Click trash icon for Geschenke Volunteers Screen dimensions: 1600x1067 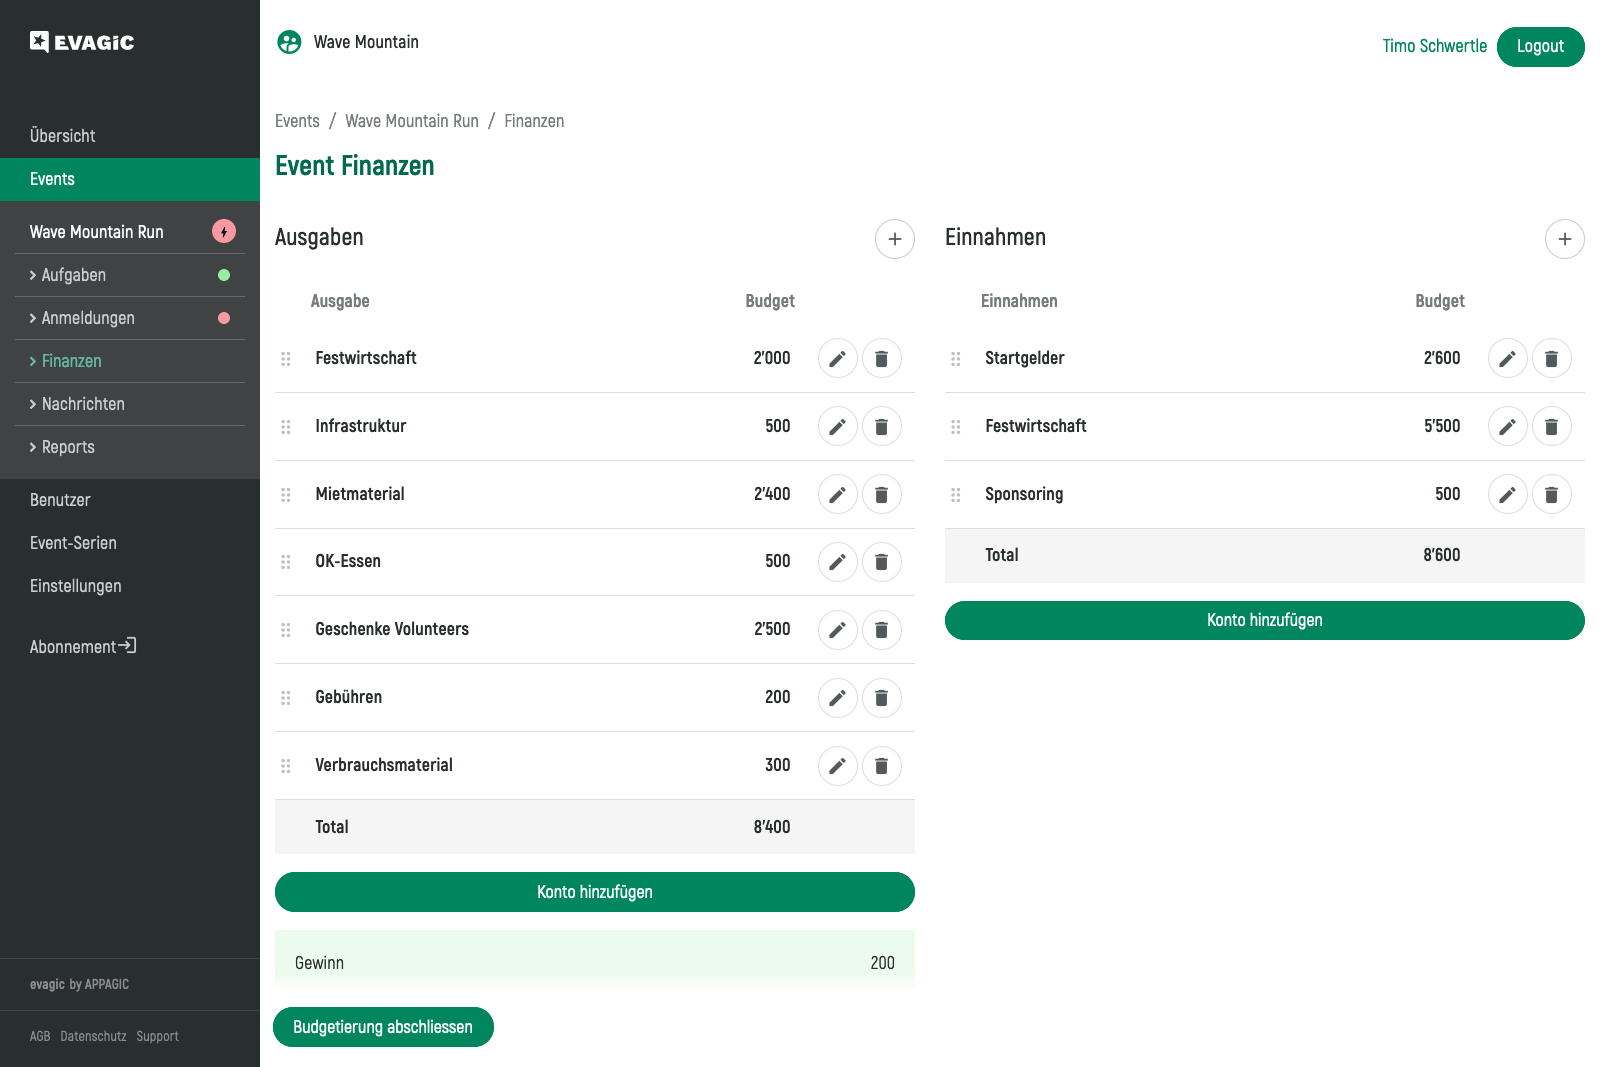point(881,630)
